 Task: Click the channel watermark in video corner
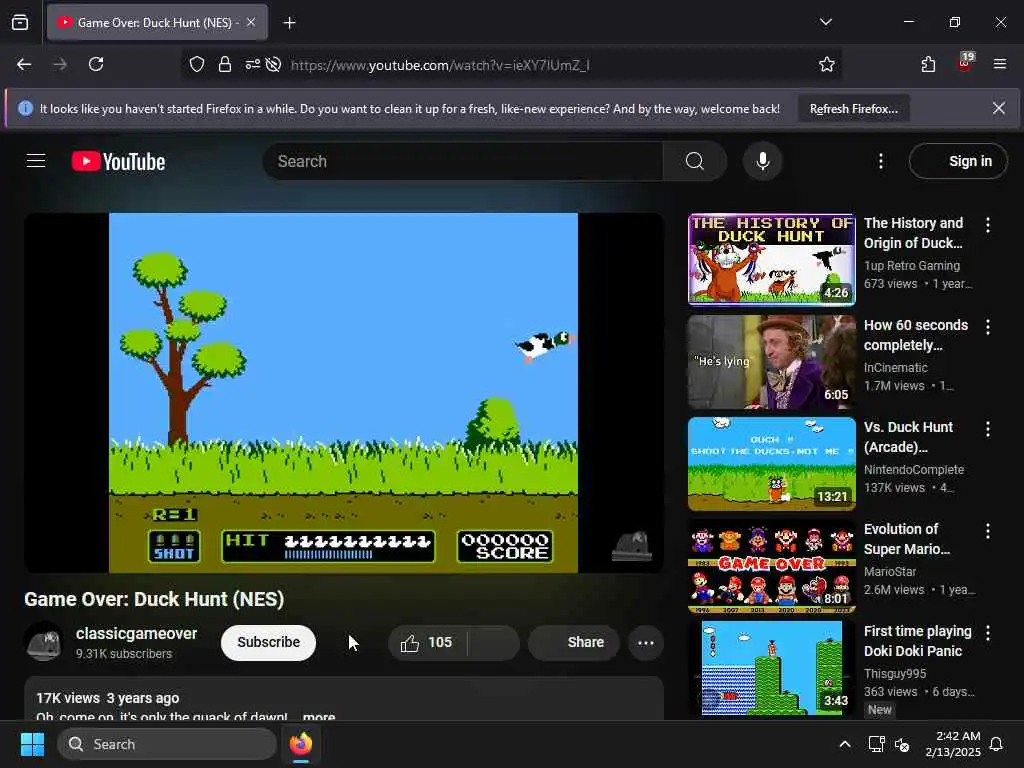click(632, 546)
